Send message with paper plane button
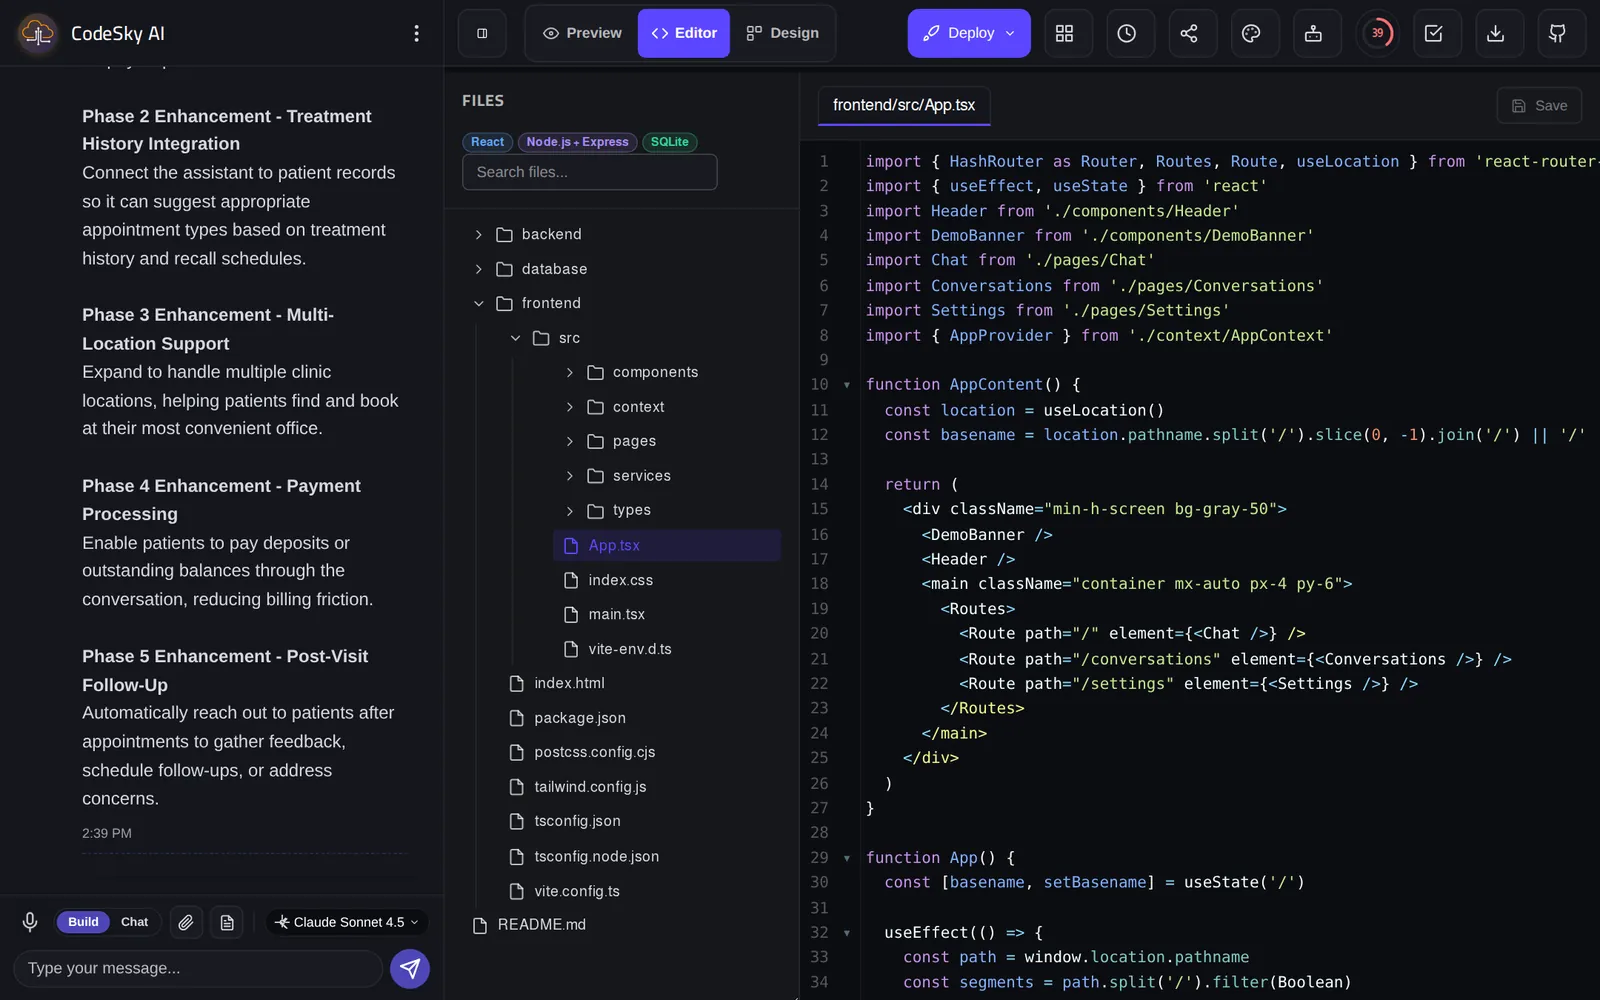Screen dimensions: 1600x1000 410,968
